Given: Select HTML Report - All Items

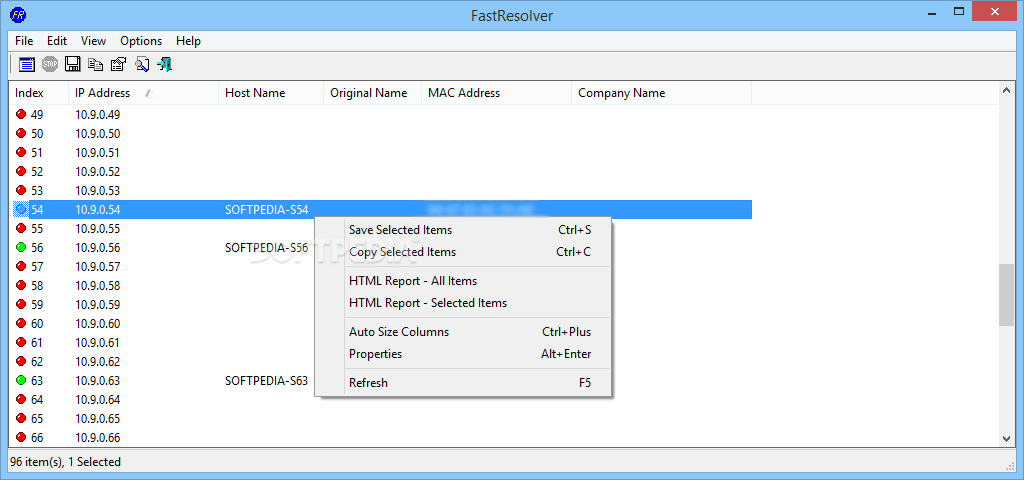Looking at the screenshot, I should tap(463, 281).
